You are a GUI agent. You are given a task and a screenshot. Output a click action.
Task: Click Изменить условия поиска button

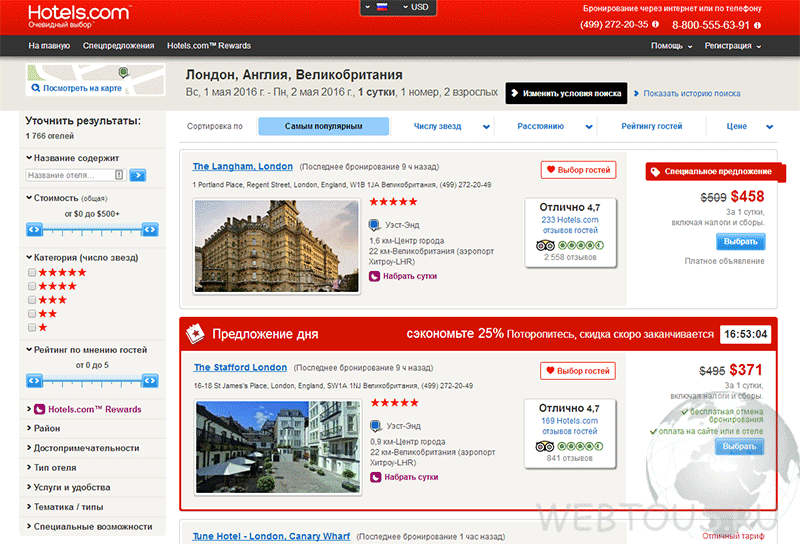coord(566,93)
